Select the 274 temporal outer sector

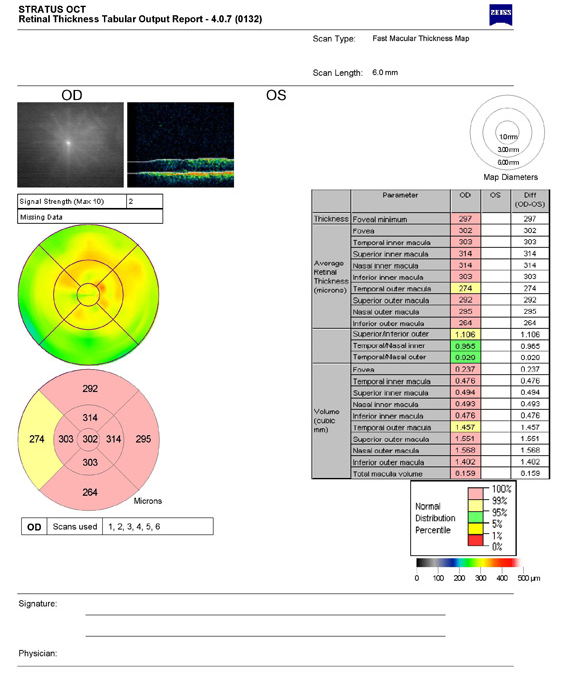37,439
